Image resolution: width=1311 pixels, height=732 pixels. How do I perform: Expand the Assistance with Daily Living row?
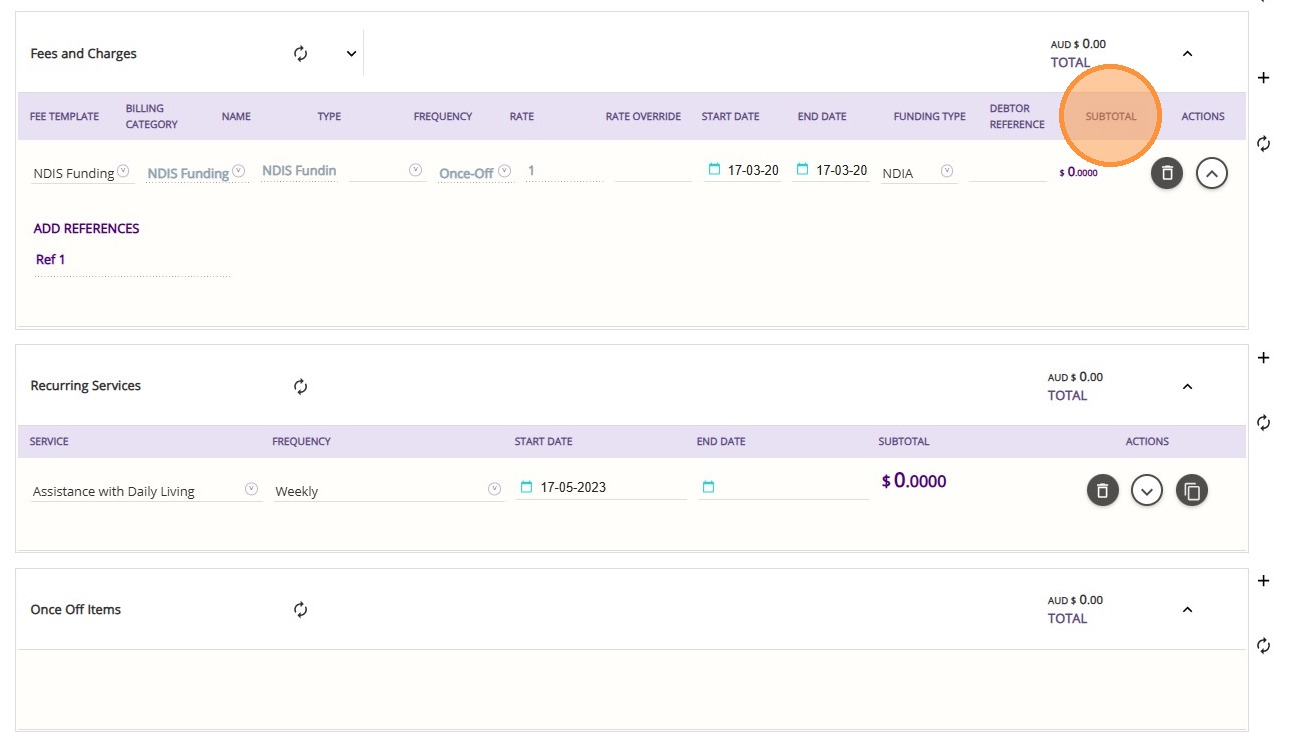point(1147,490)
